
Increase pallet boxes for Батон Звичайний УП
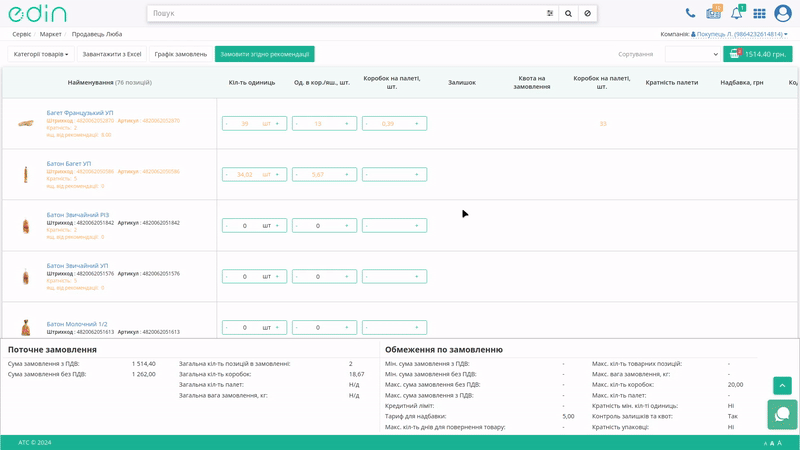click(417, 277)
